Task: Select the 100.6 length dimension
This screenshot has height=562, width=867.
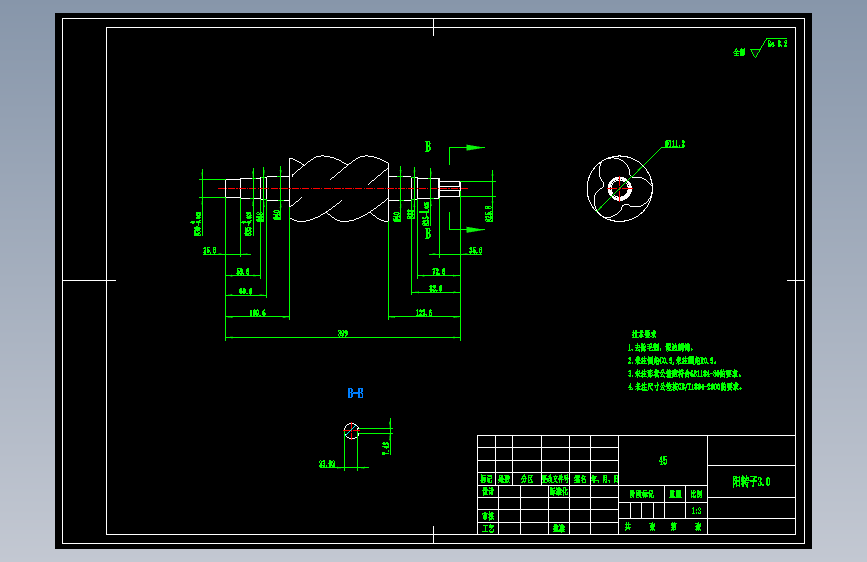Action: [x=257, y=313]
